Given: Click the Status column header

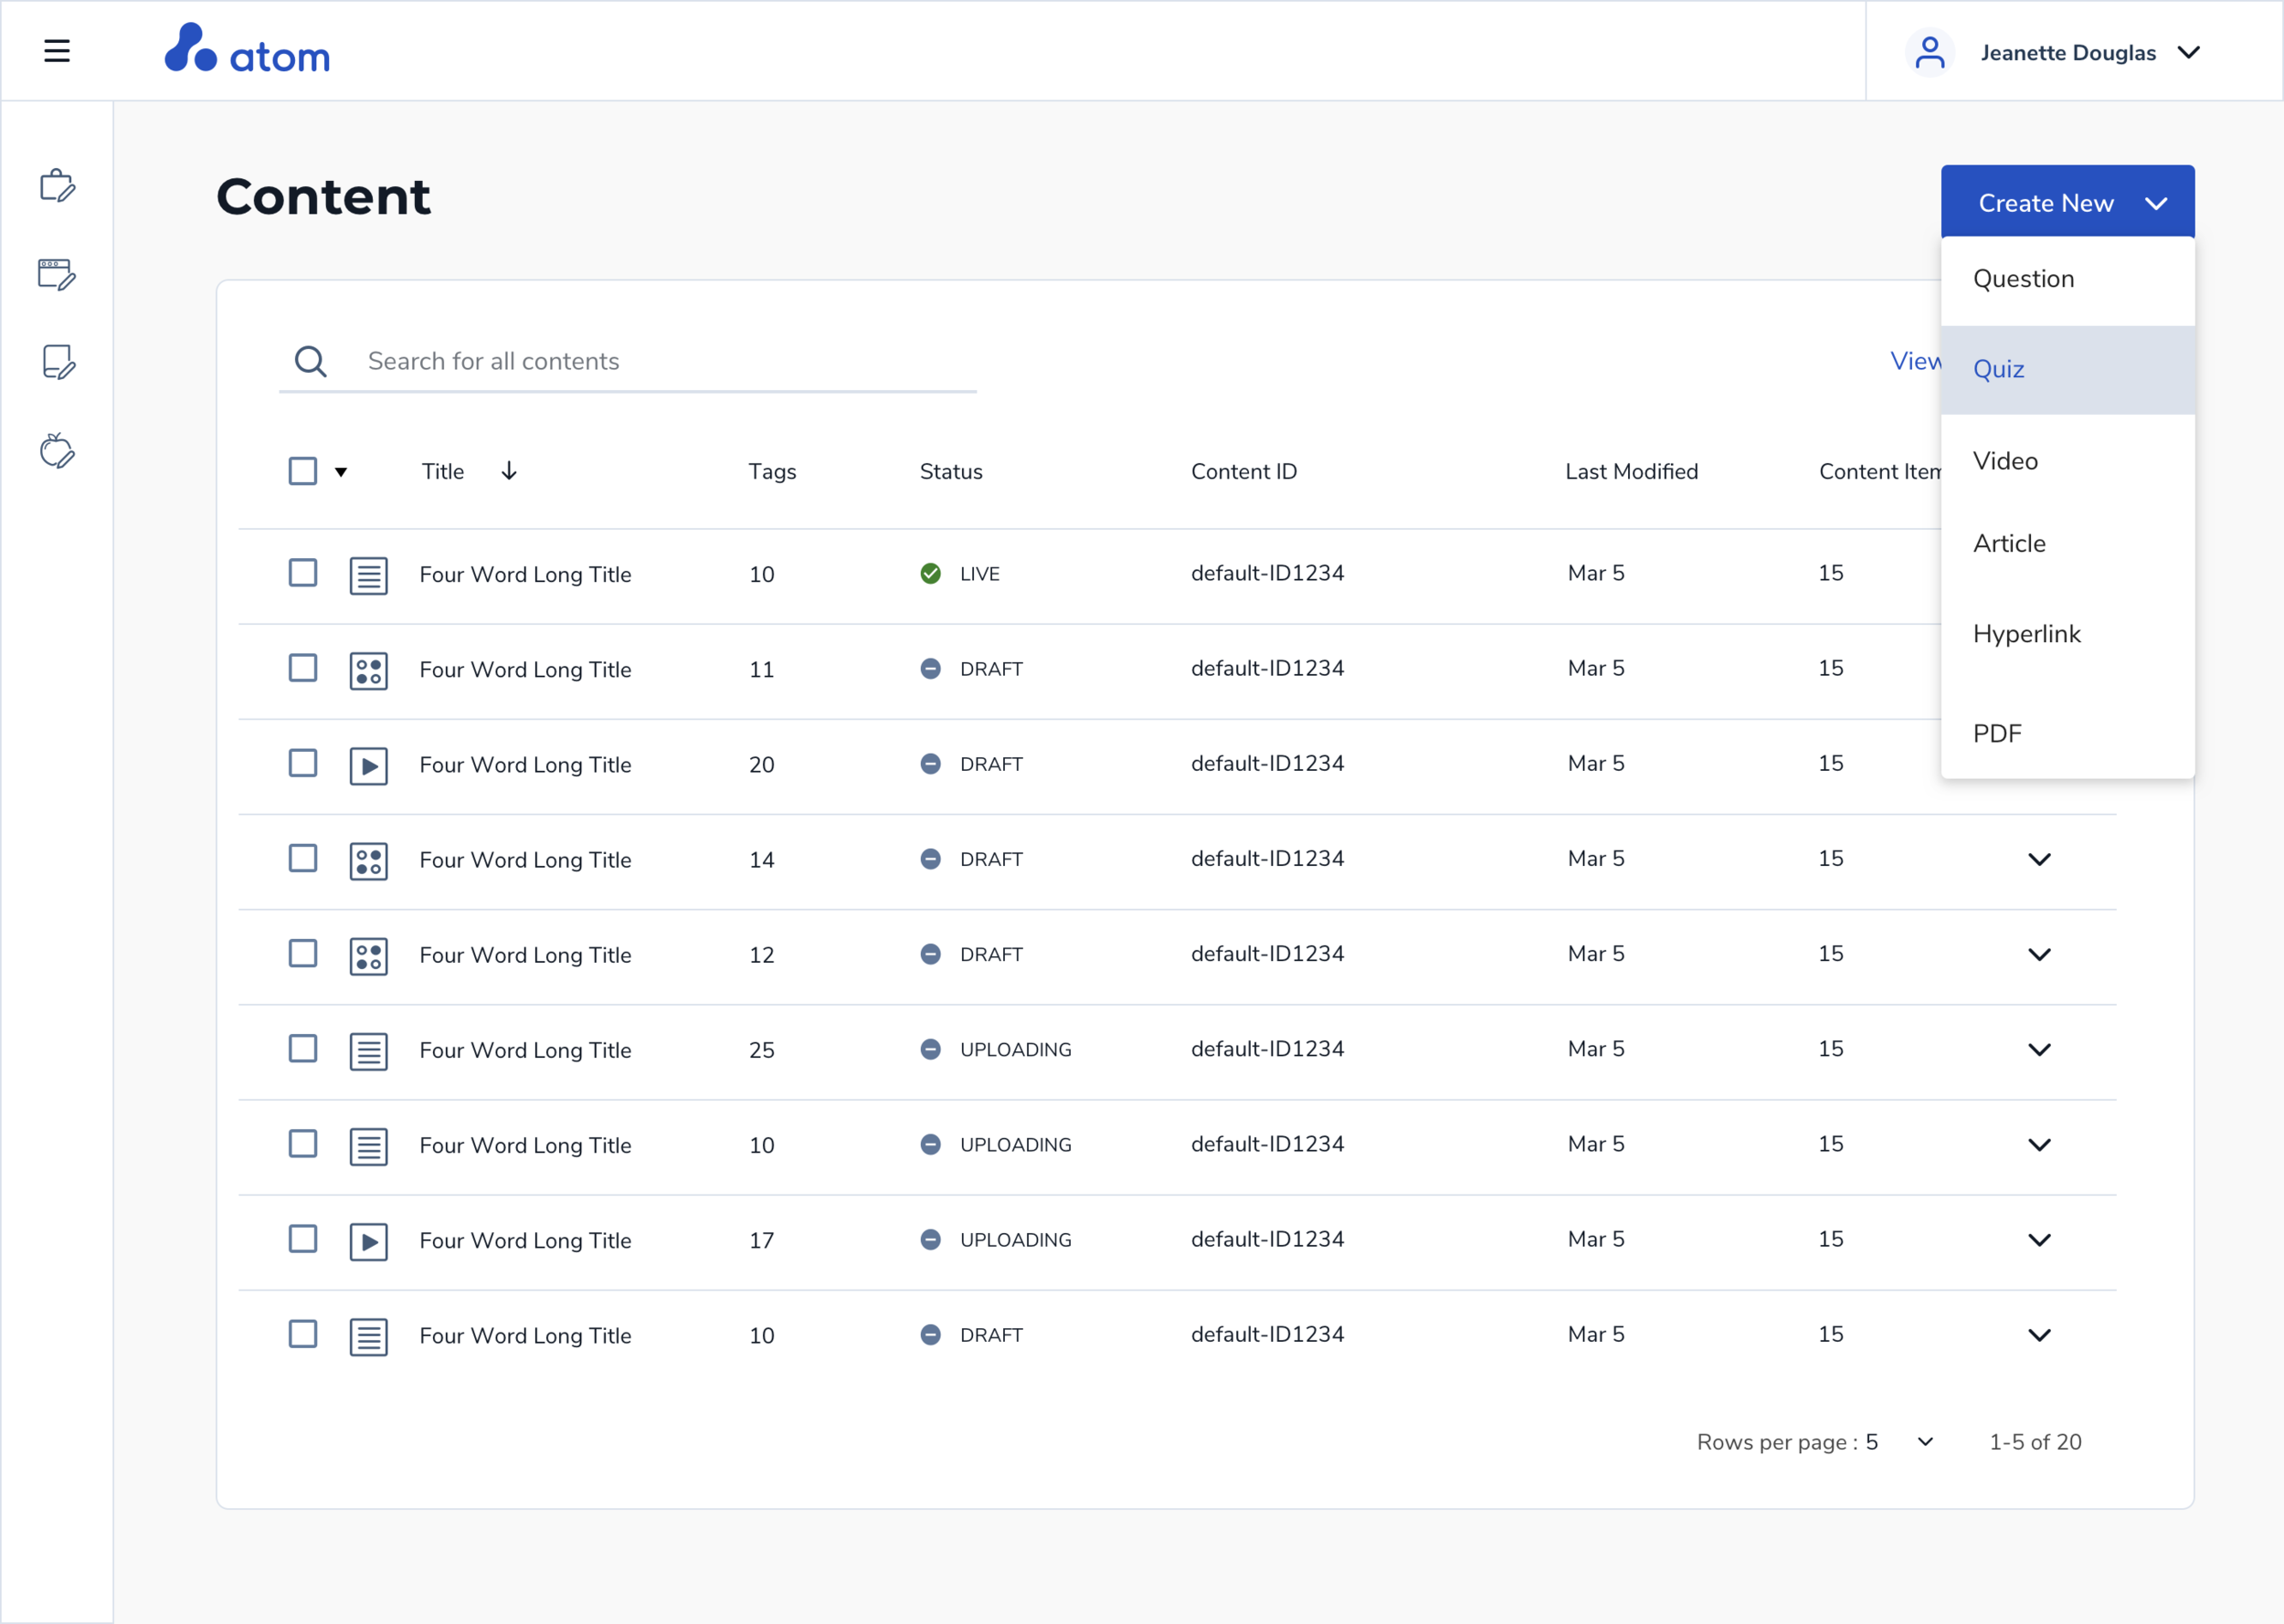Looking at the screenshot, I should click(951, 471).
